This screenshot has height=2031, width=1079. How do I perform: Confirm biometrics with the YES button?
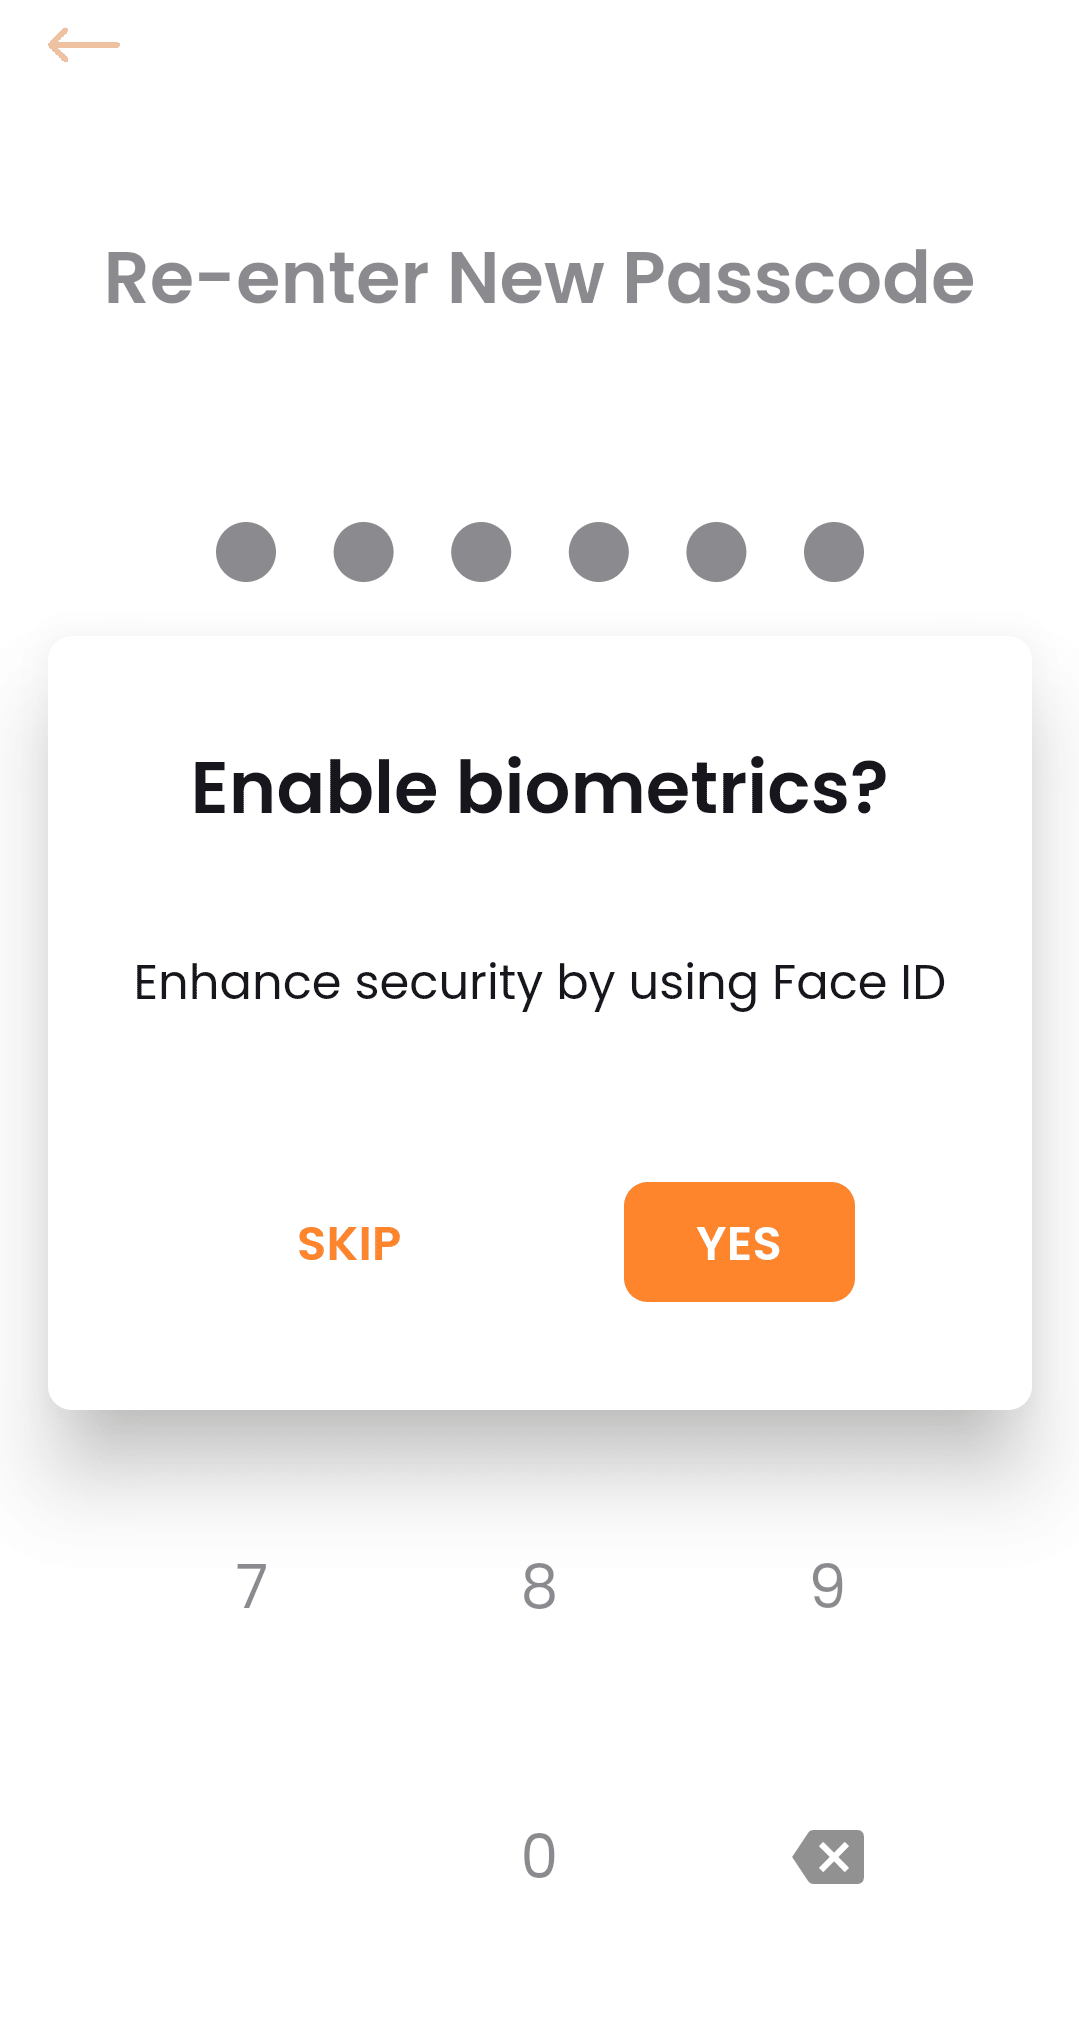[x=739, y=1242]
